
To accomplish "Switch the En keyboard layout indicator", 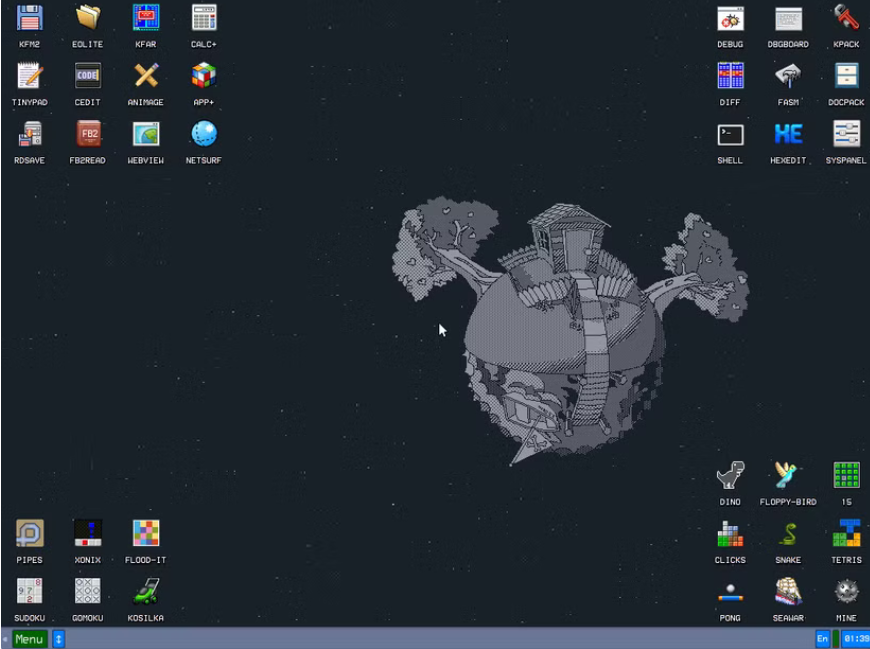I will (822, 639).
